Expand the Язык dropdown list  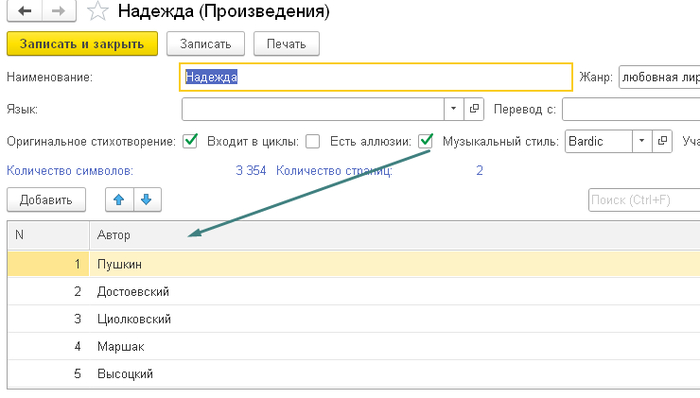[454, 109]
